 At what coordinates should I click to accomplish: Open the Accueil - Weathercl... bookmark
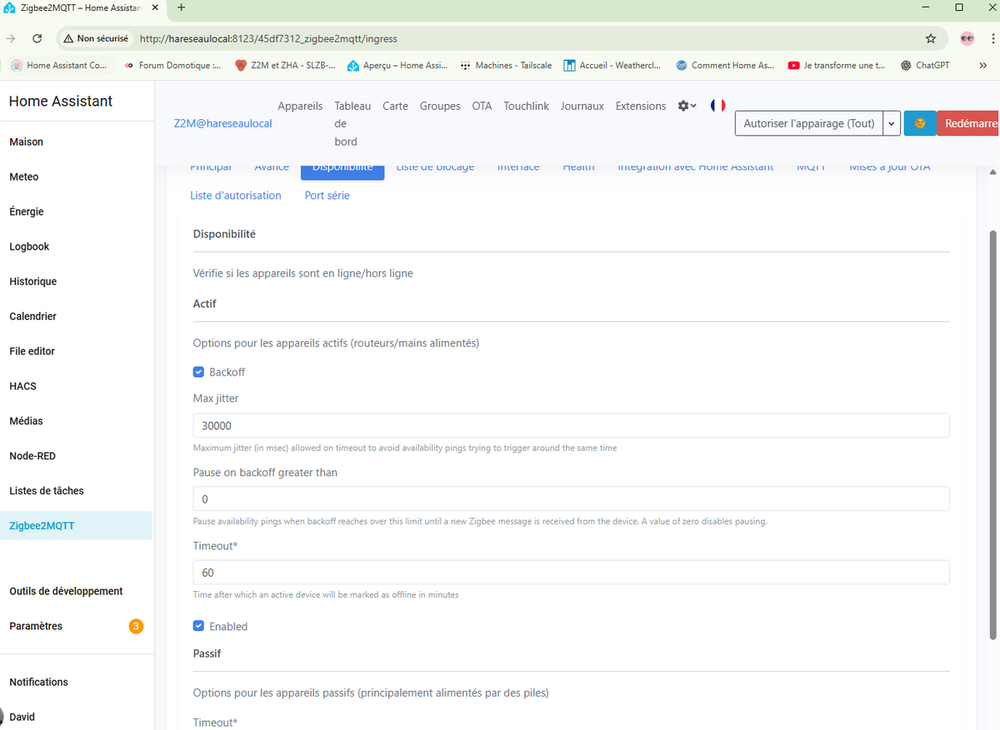coord(612,65)
